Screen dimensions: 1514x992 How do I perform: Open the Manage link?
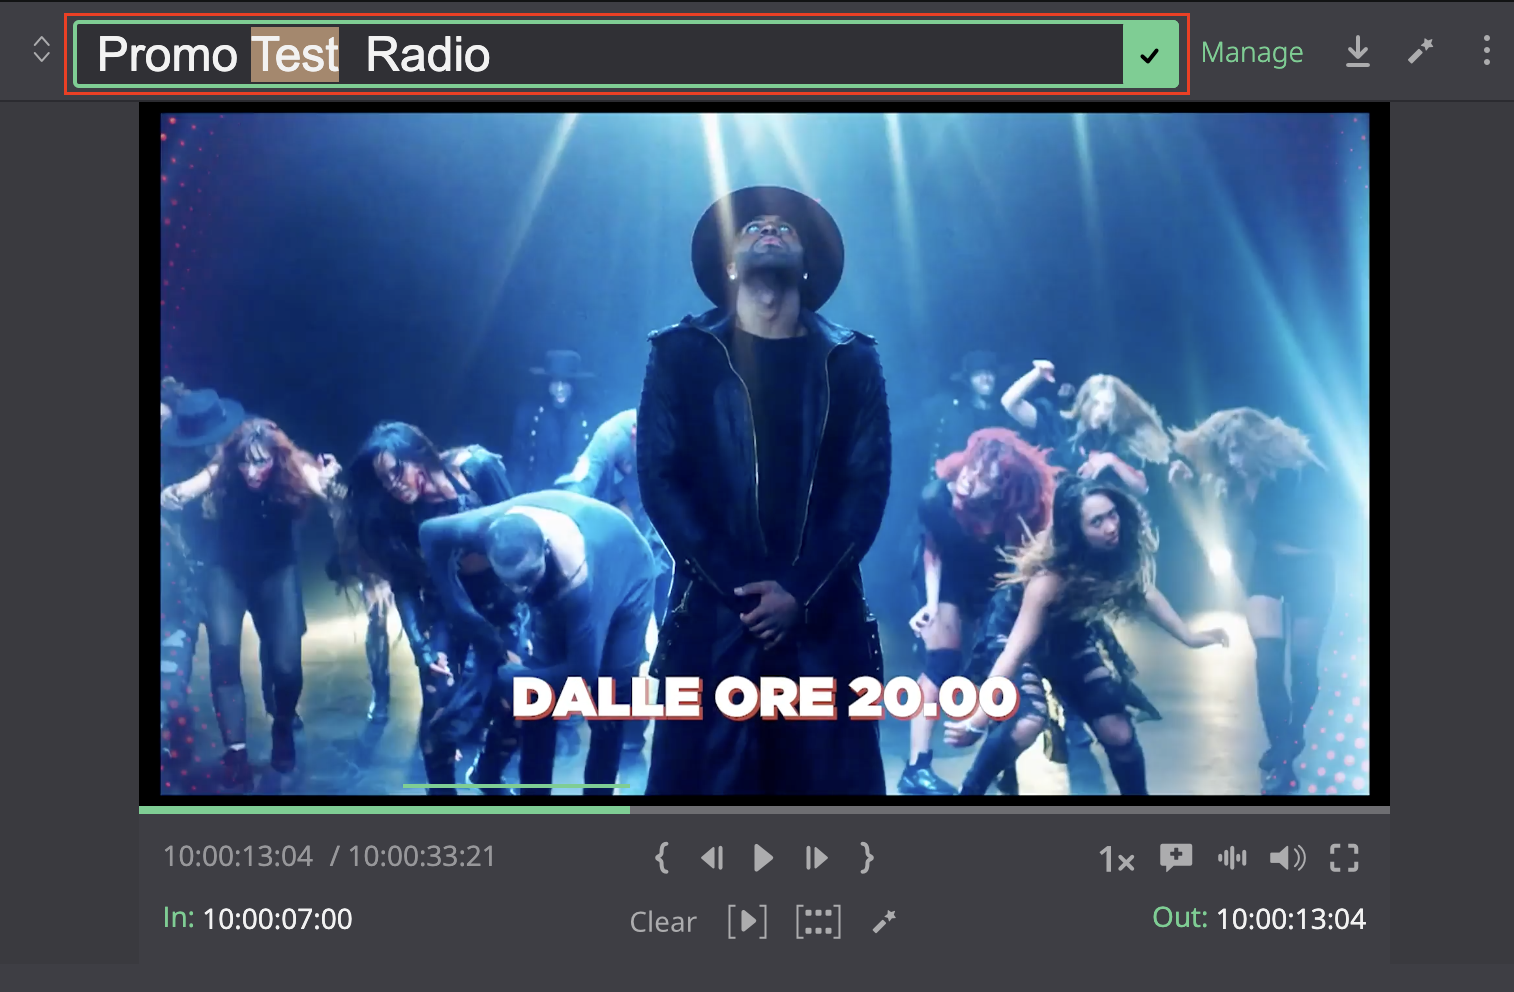(x=1252, y=52)
